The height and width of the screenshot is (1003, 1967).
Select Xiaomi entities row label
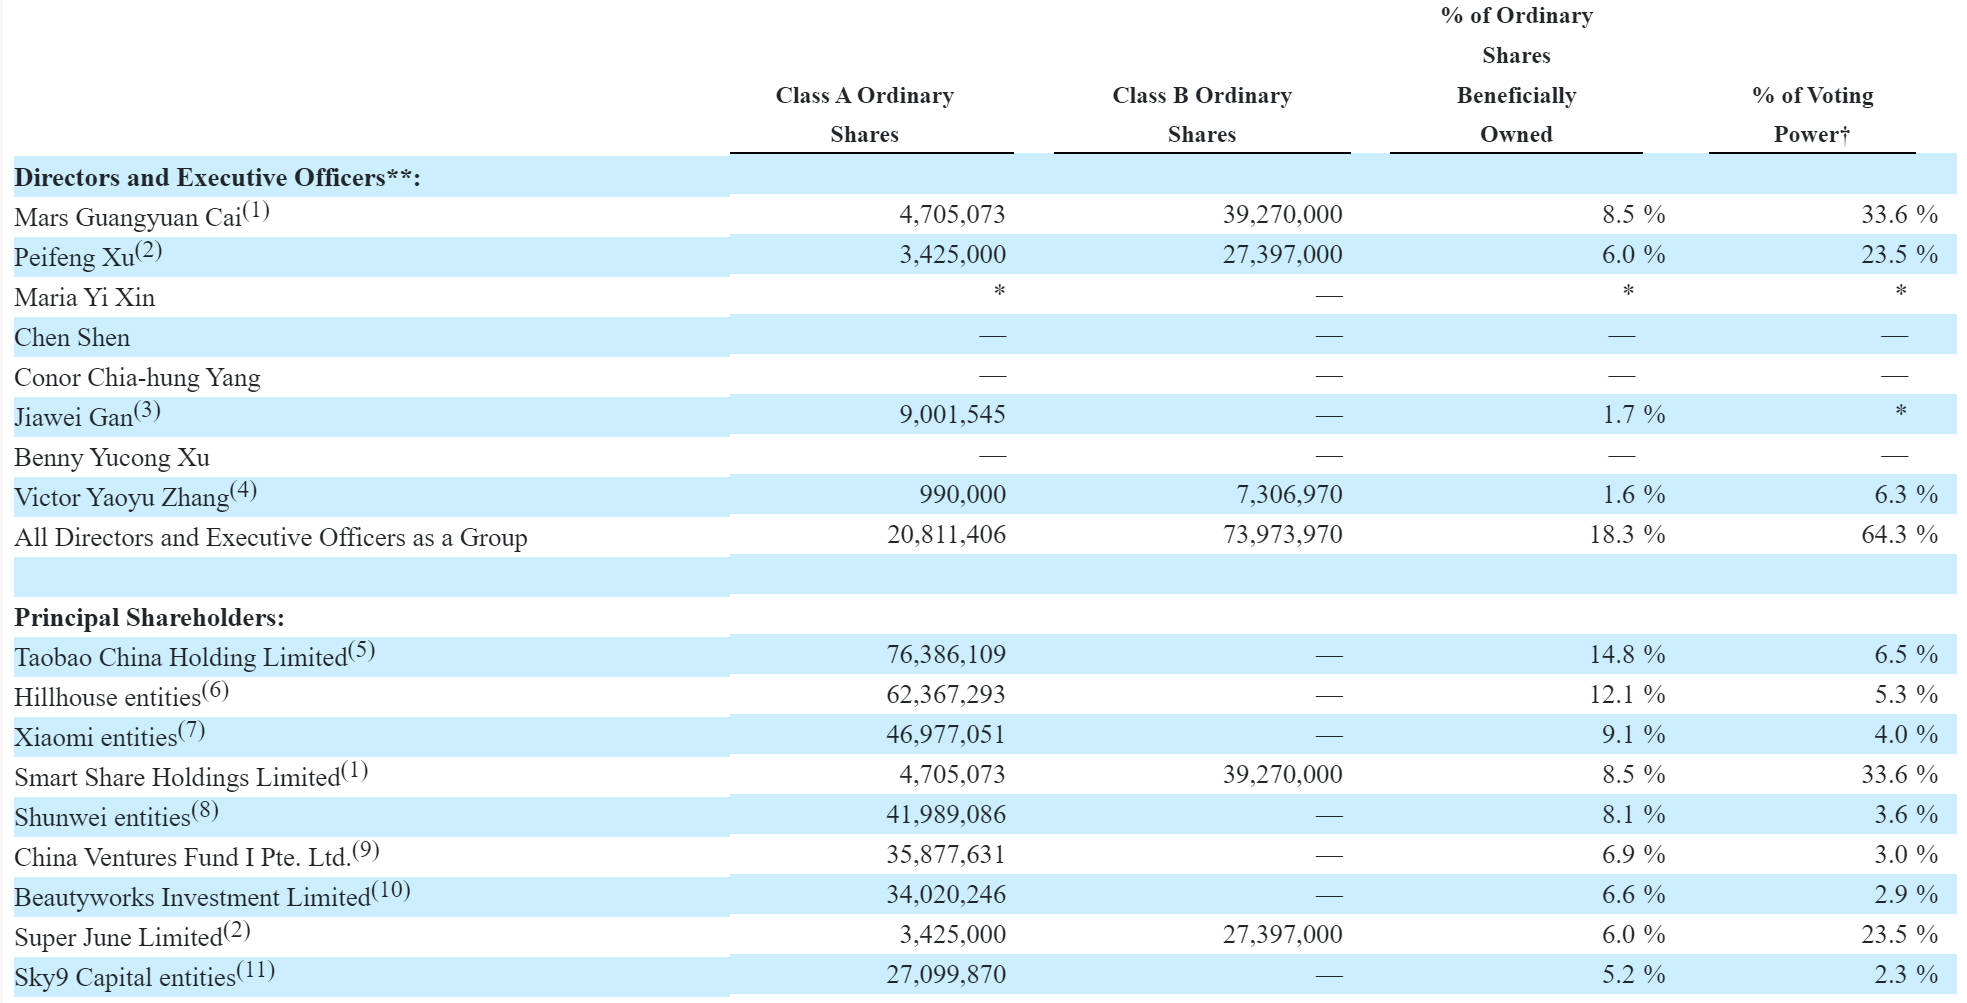pos(110,735)
